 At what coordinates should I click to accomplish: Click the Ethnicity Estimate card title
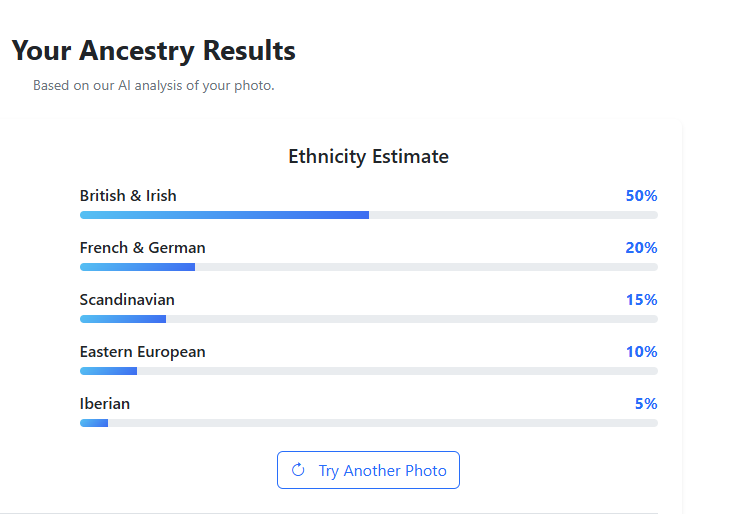click(x=368, y=157)
